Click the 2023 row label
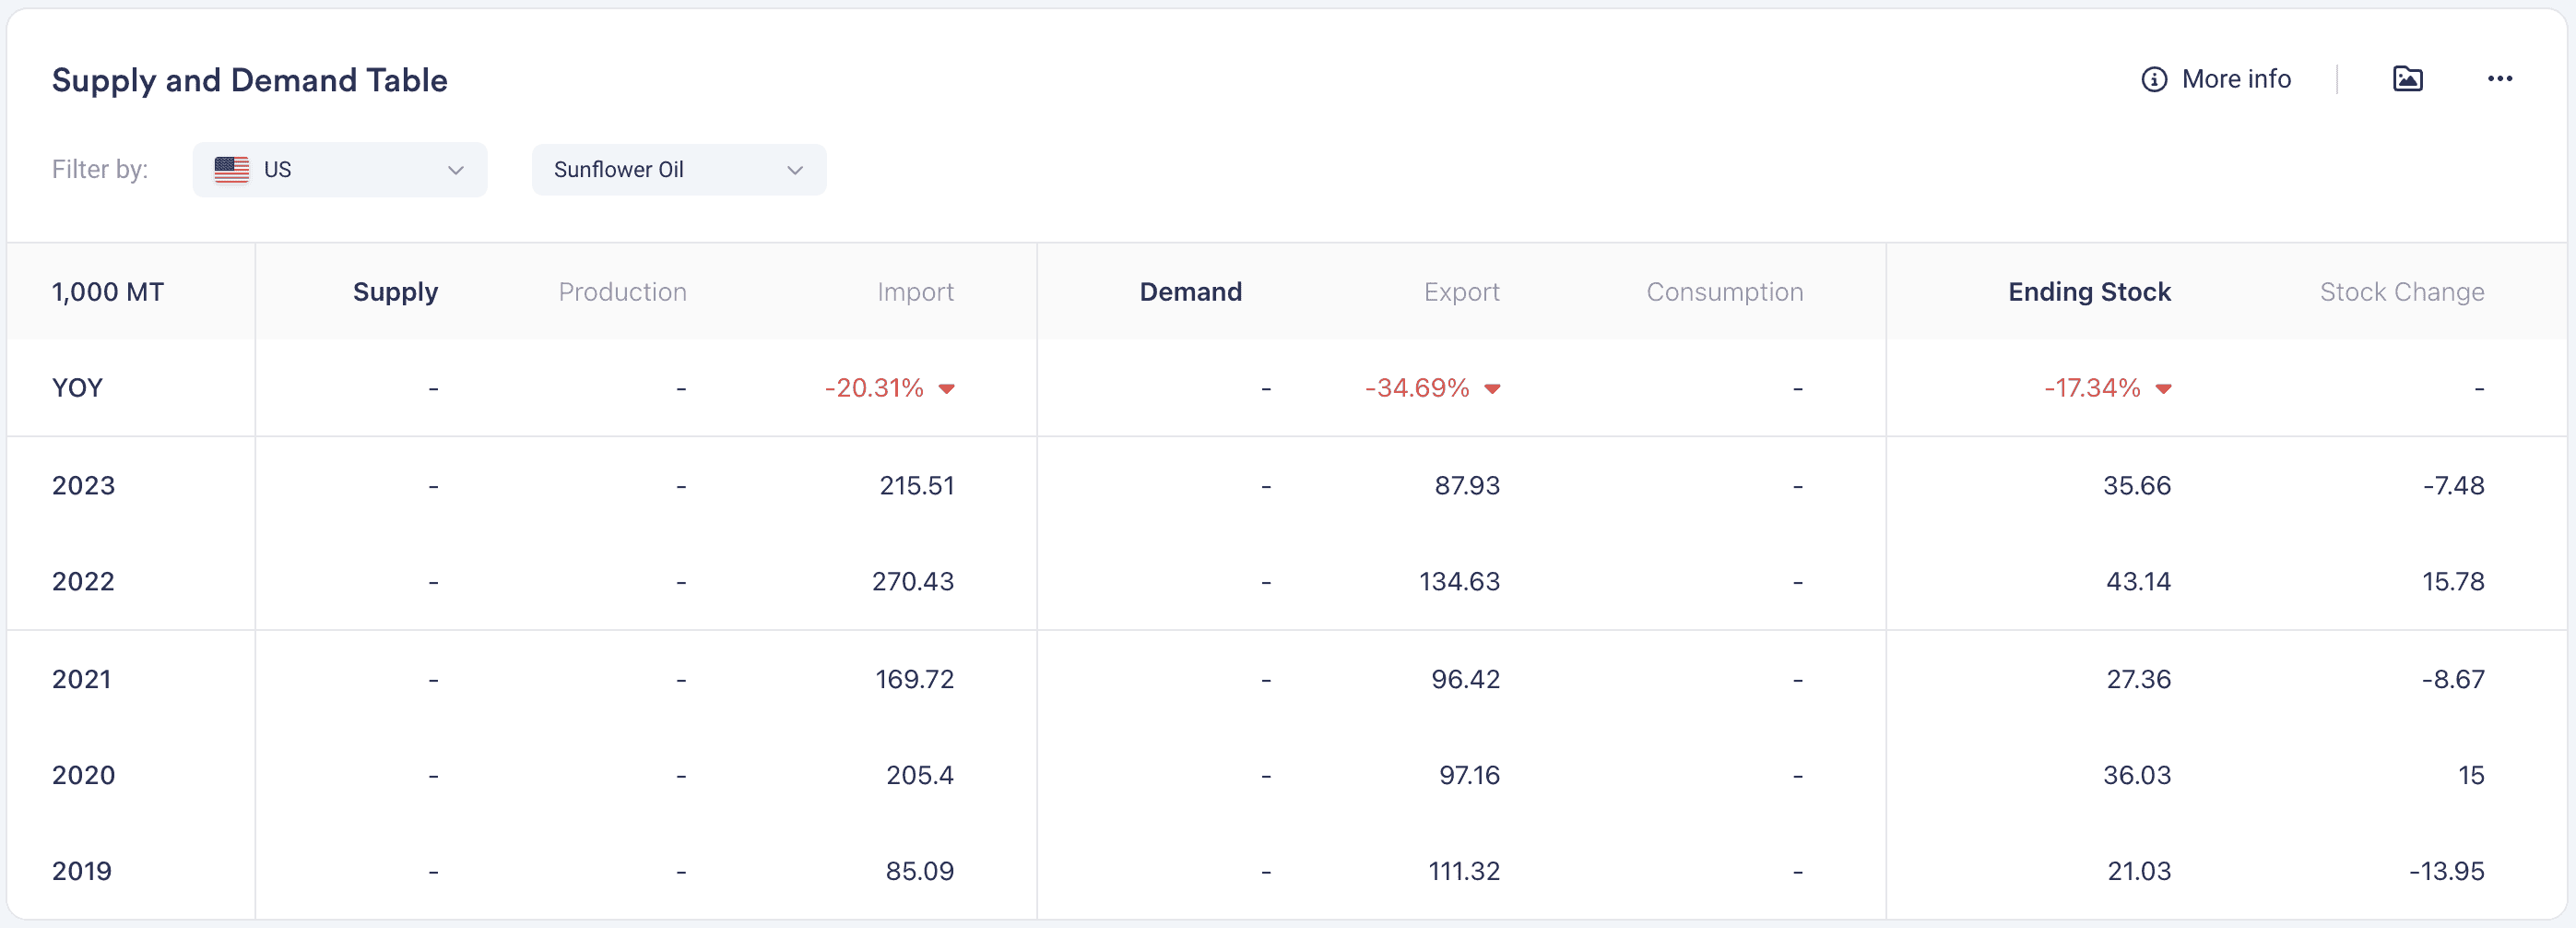This screenshot has width=2576, height=928. 84,485
